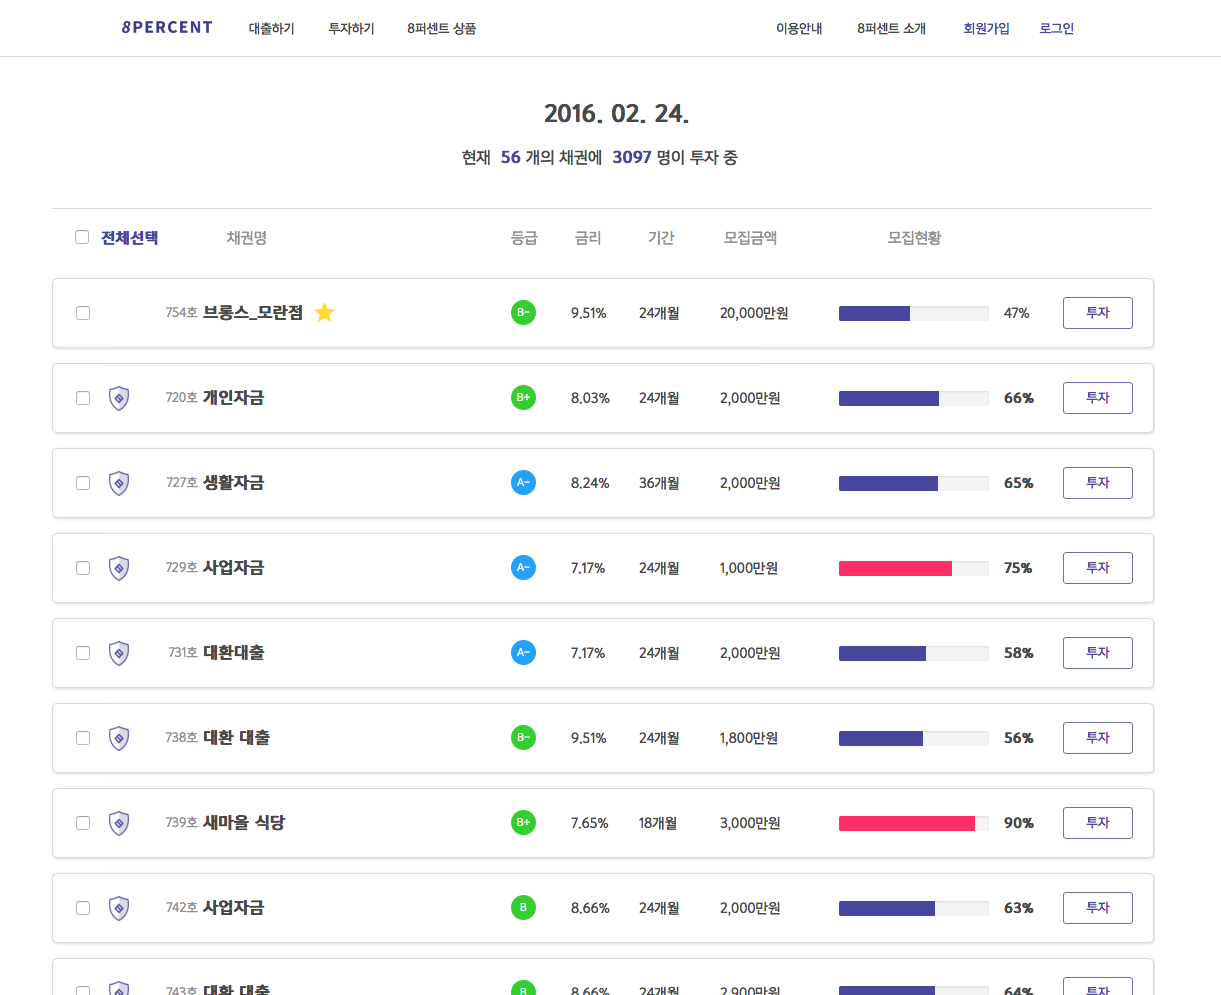Click the shield icon beside 742호 사업자금
This screenshot has height=995, width=1221.
118,907
